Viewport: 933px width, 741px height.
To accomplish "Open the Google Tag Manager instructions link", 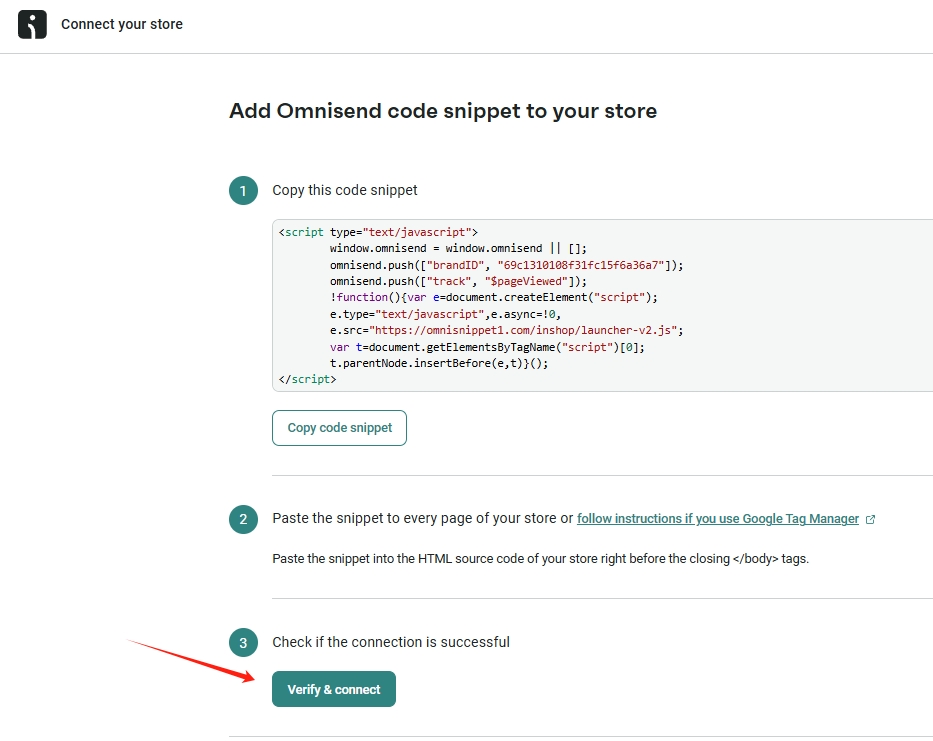I will (717, 519).
